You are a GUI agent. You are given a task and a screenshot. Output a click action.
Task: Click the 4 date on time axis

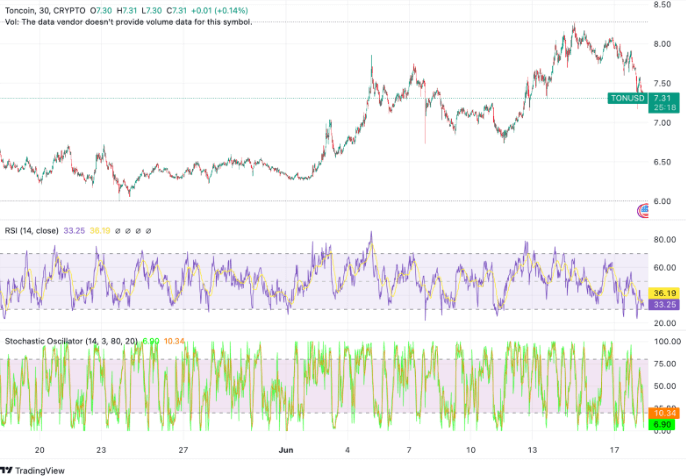point(347,450)
